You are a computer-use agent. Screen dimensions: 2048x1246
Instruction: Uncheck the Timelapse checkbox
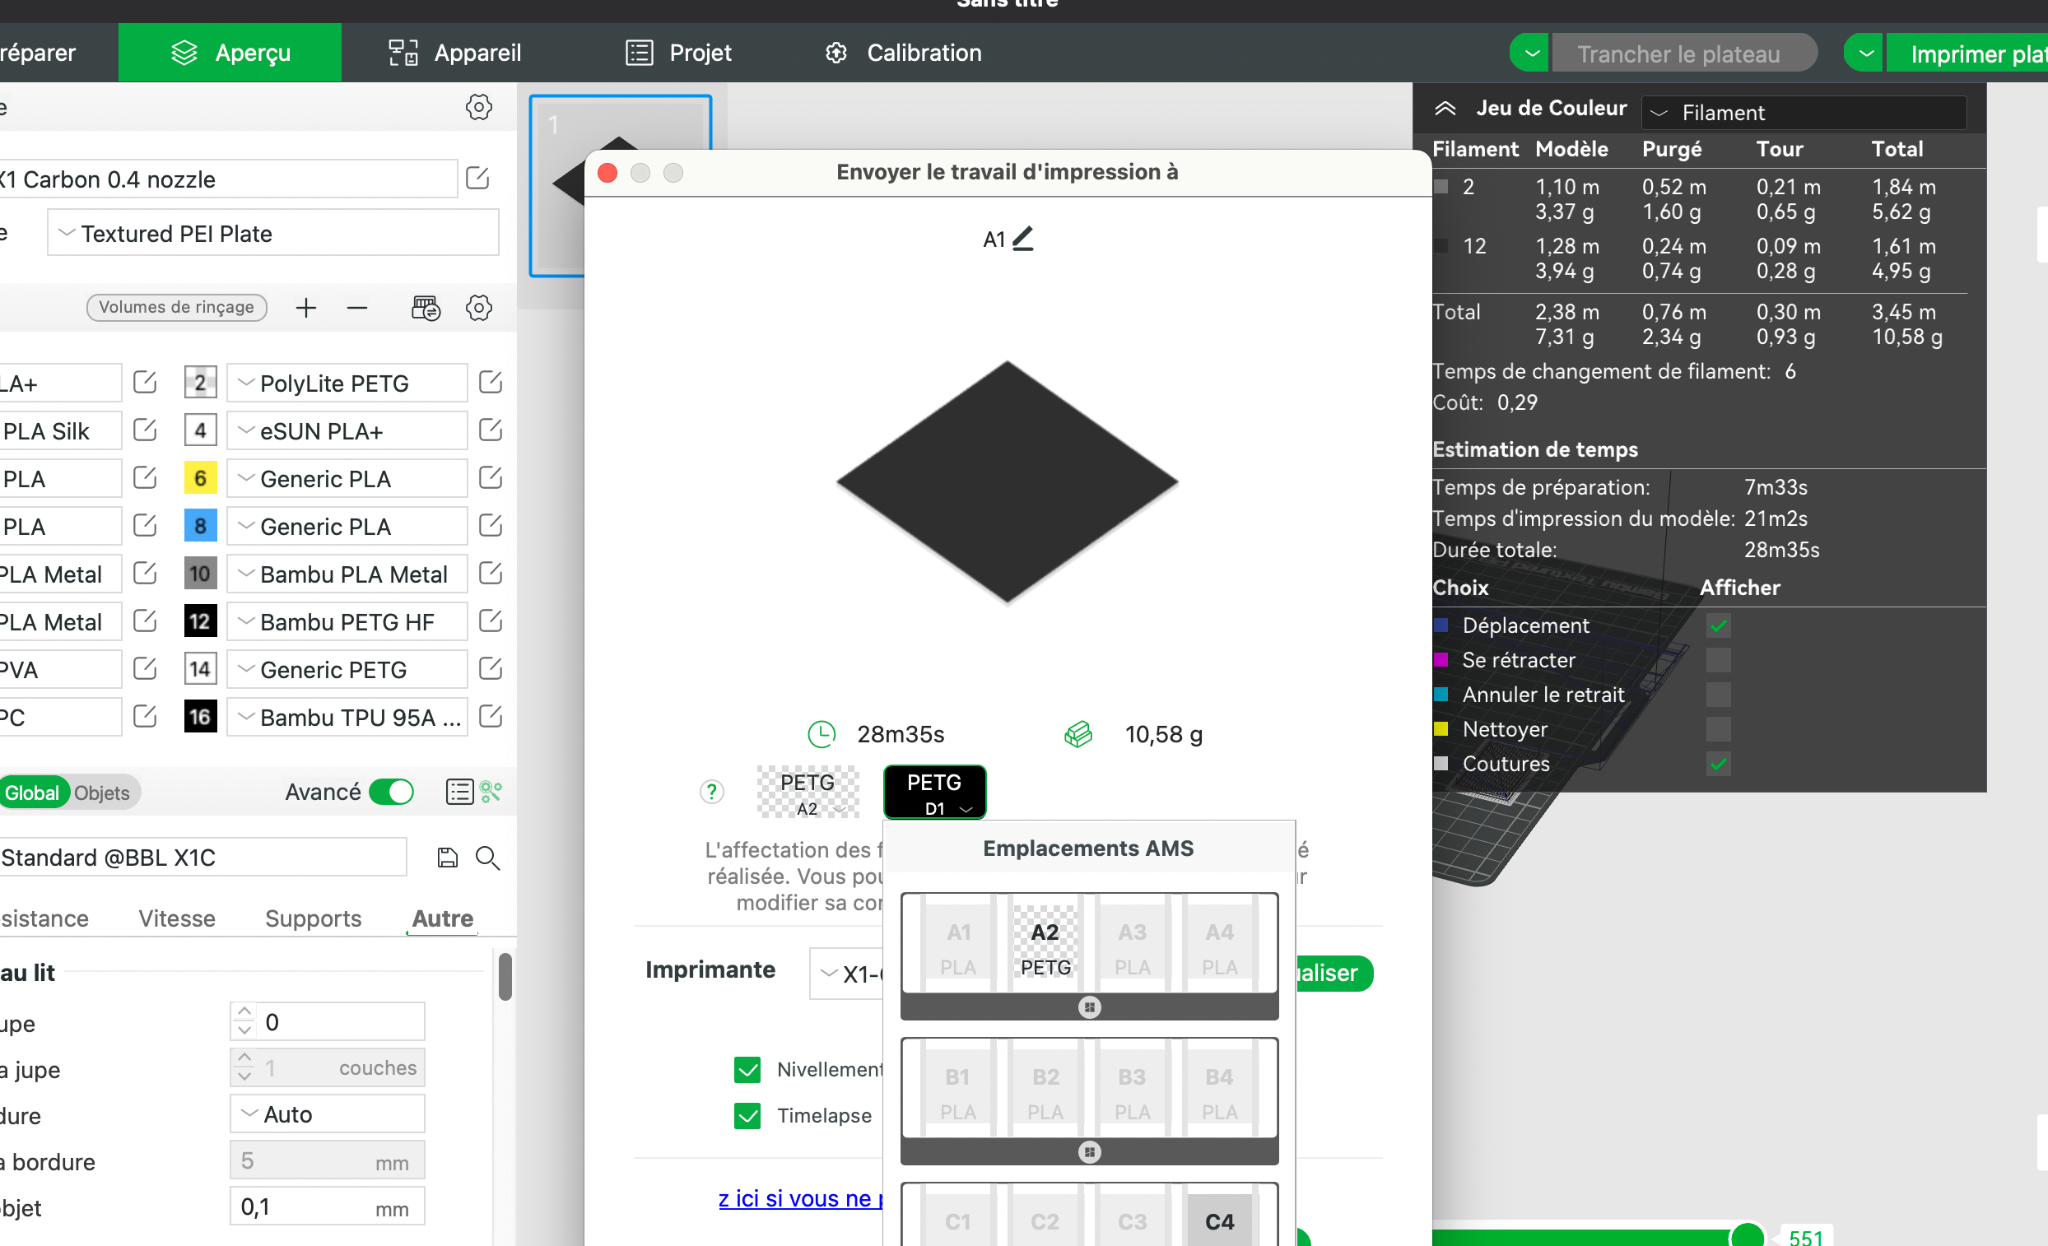[747, 1116]
